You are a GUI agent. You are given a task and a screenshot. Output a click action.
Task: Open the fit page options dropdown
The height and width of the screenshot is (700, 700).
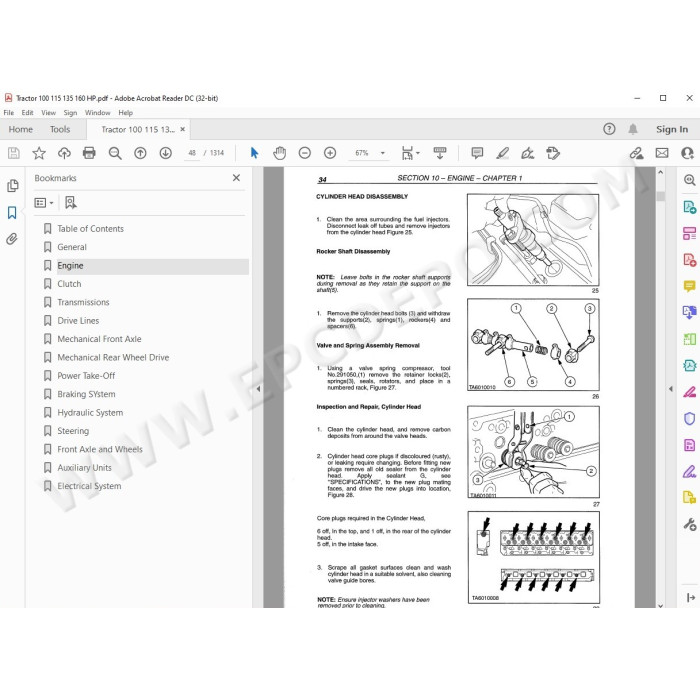coord(410,153)
